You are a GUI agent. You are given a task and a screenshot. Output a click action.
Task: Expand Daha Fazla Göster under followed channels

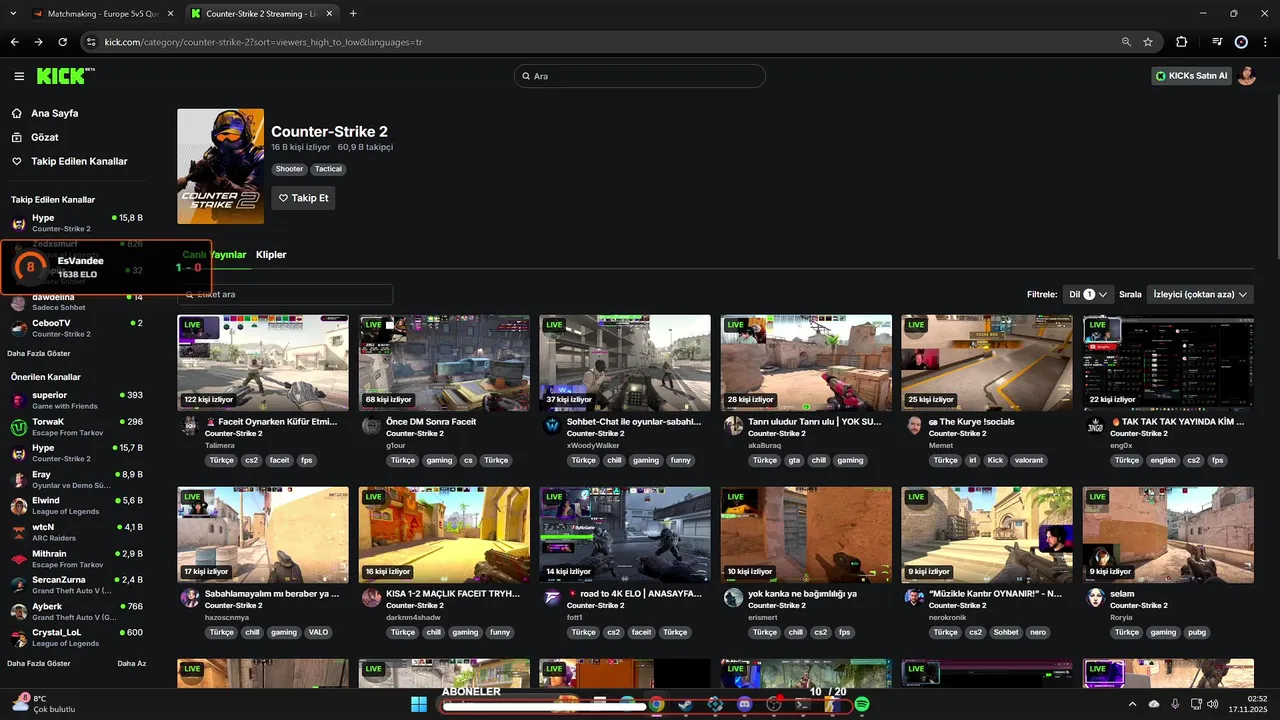39,353
